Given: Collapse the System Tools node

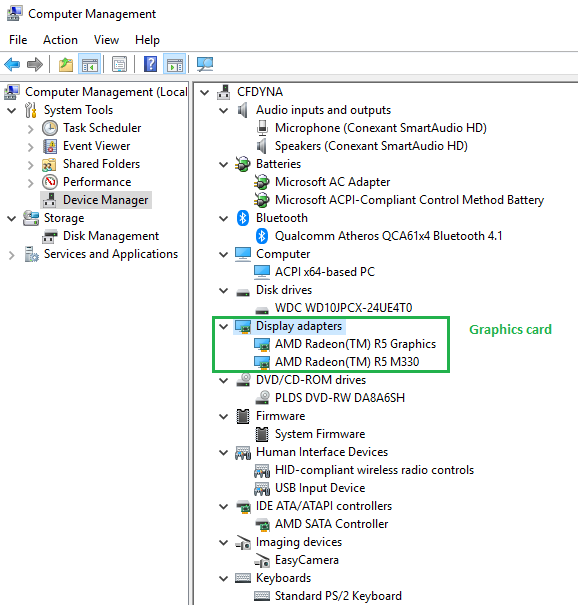Looking at the screenshot, I should (x=12, y=110).
